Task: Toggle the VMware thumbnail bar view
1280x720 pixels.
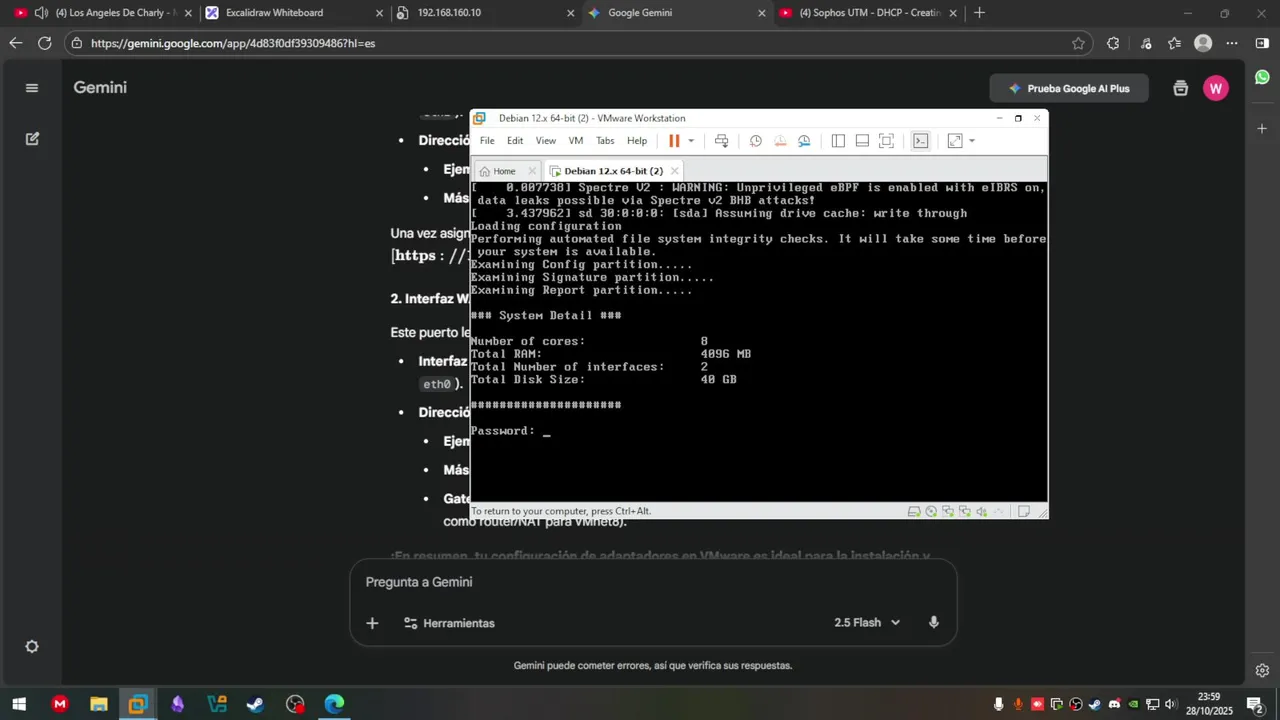Action: click(862, 141)
